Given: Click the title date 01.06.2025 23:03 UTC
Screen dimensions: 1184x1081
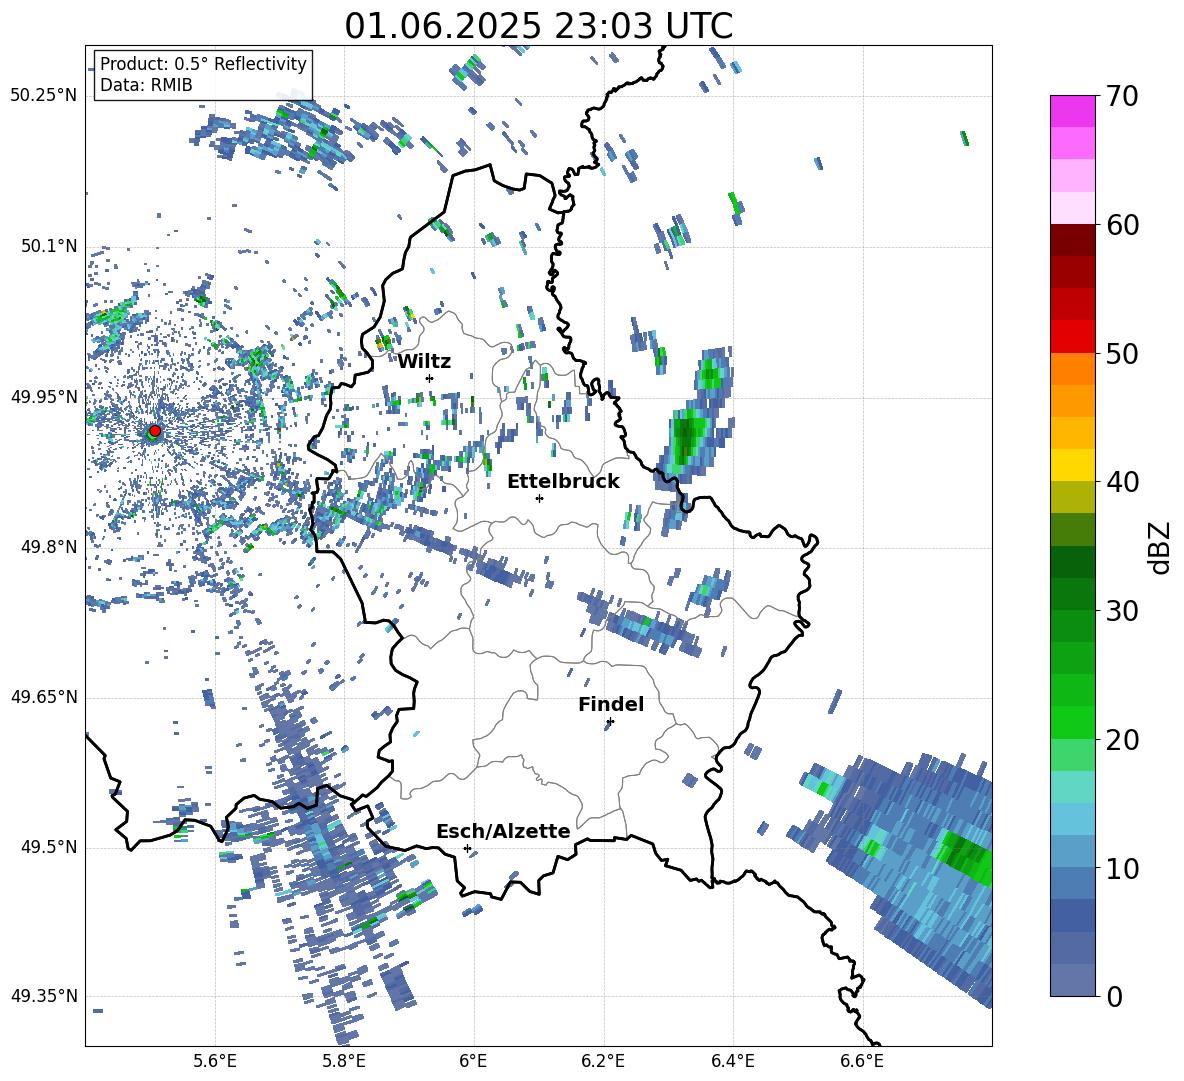Looking at the screenshot, I should point(538,26).
